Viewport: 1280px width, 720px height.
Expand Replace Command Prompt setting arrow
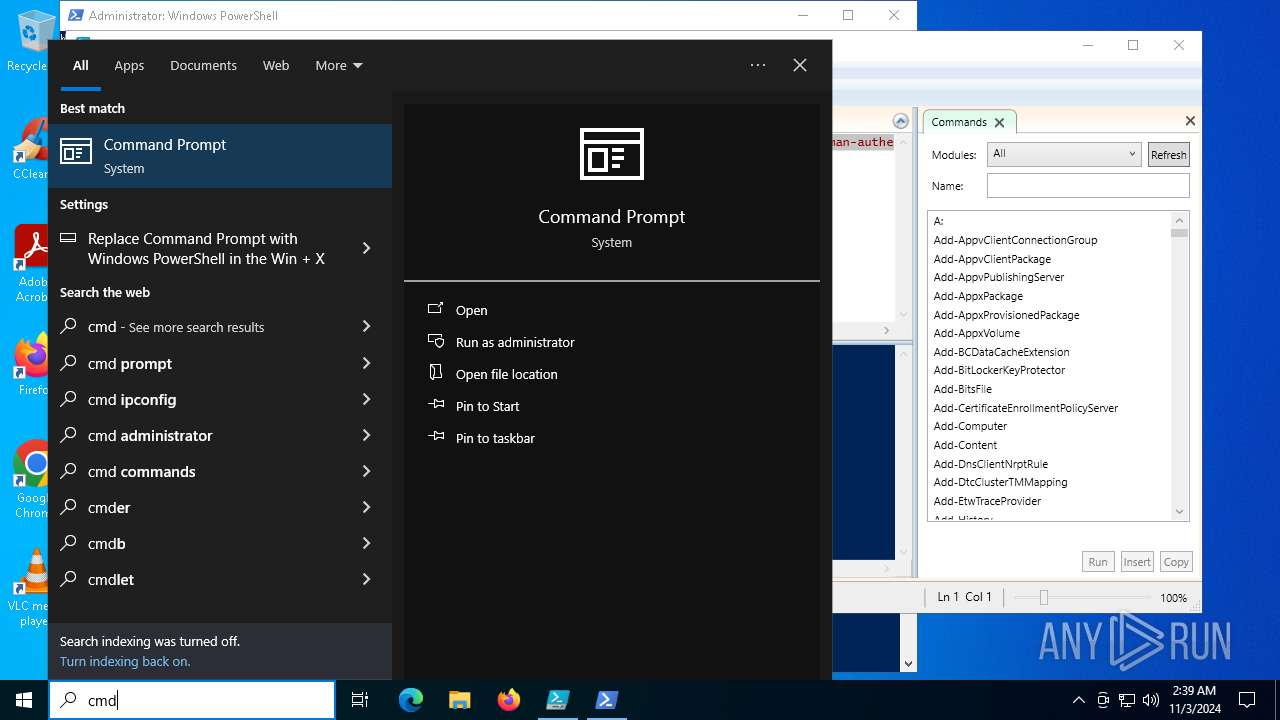point(366,248)
